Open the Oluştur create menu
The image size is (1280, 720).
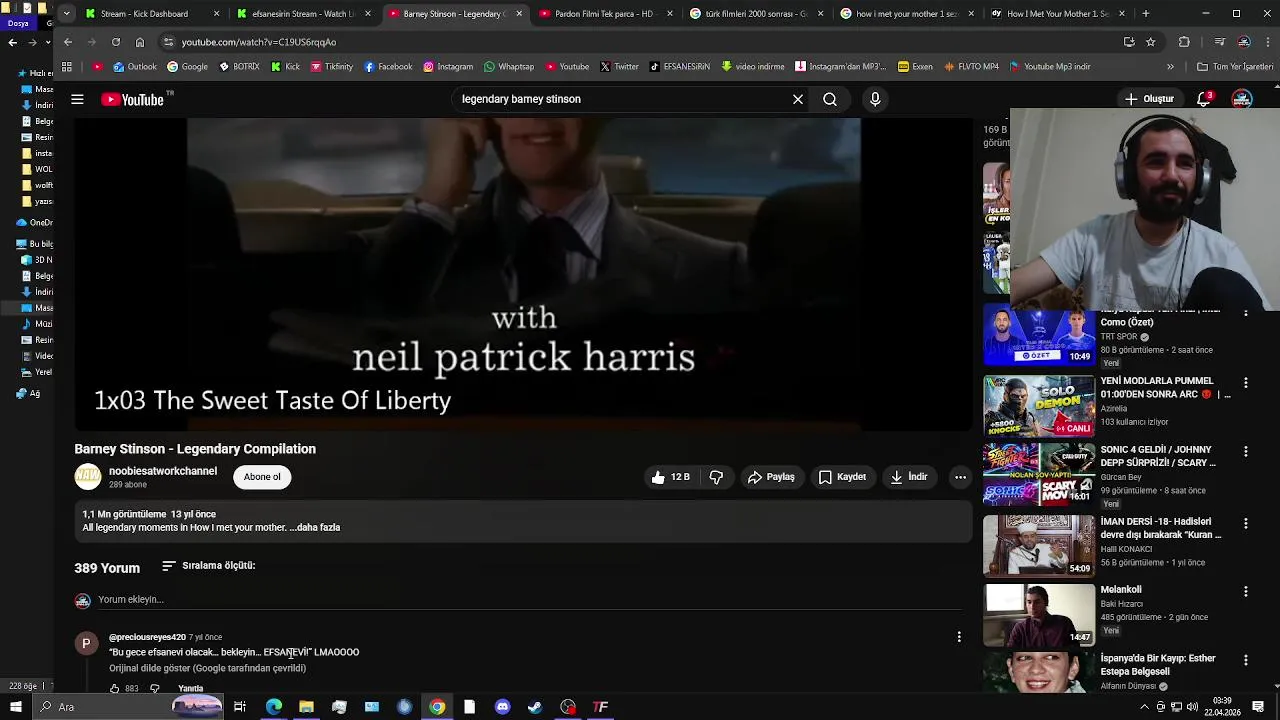(x=1149, y=99)
